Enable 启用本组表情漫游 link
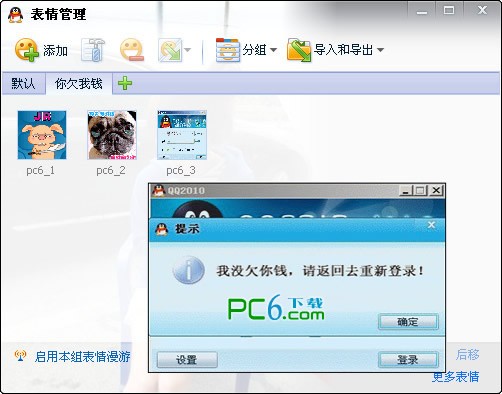The height and width of the screenshot is (394, 502). coord(82,356)
